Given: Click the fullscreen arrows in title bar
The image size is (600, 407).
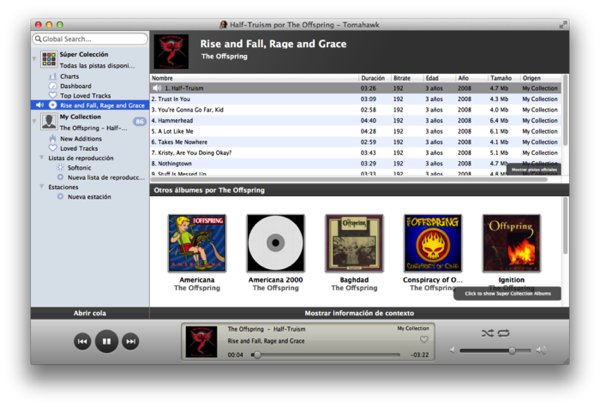Looking at the screenshot, I should pyautogui.click(x=563, y=24).
